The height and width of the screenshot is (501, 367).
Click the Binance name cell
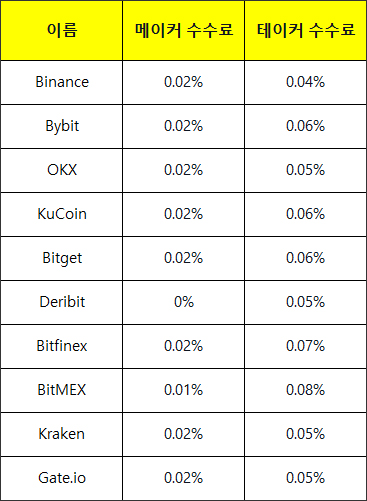62,82
